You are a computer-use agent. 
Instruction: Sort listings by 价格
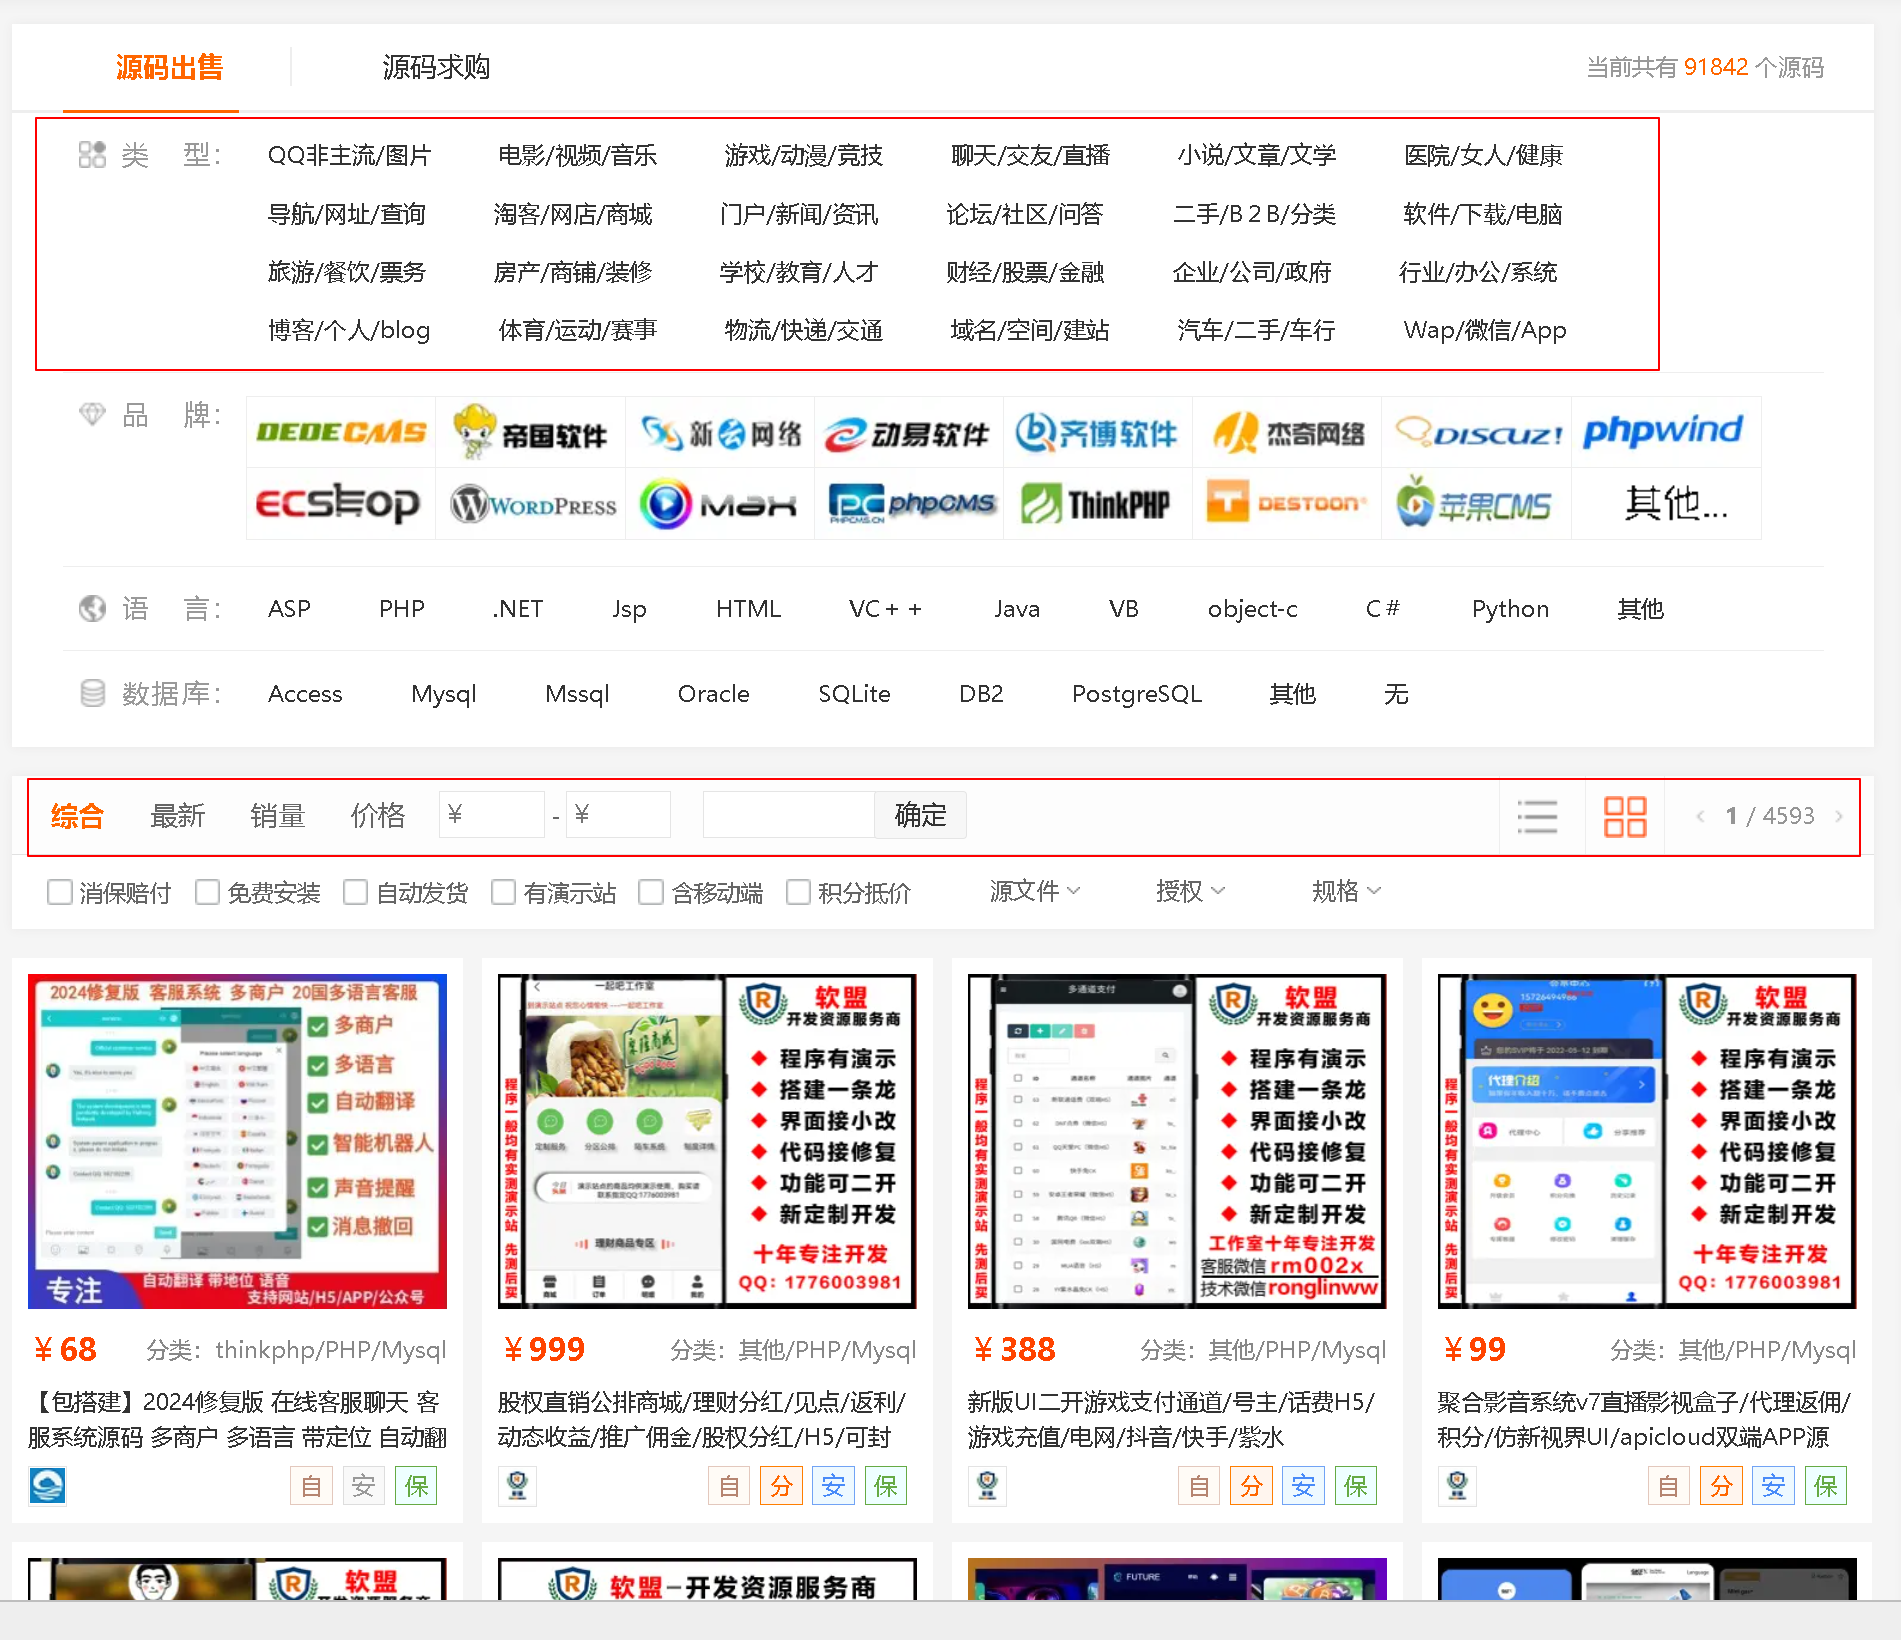tap(377, 816)
